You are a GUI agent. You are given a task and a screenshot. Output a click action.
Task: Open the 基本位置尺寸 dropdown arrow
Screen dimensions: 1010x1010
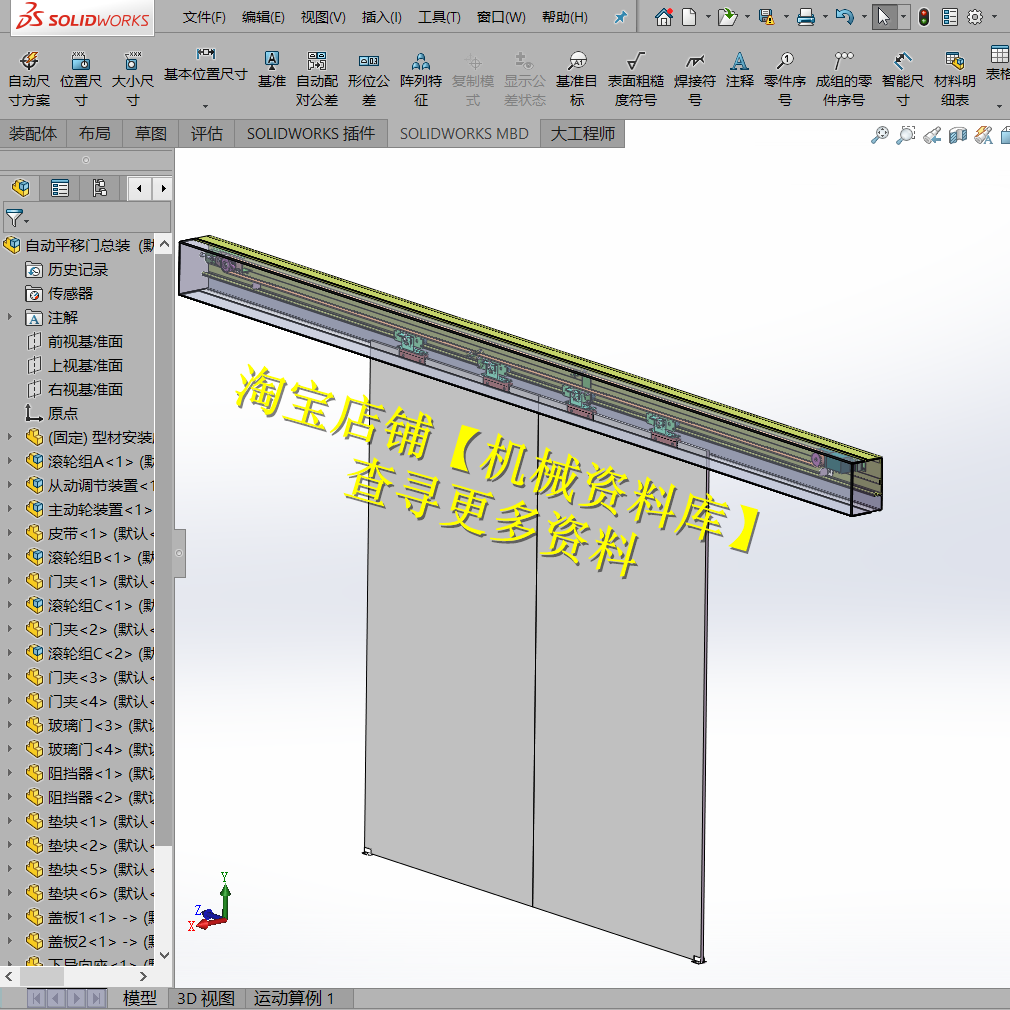pyautogui.click(x=205, y=106)
